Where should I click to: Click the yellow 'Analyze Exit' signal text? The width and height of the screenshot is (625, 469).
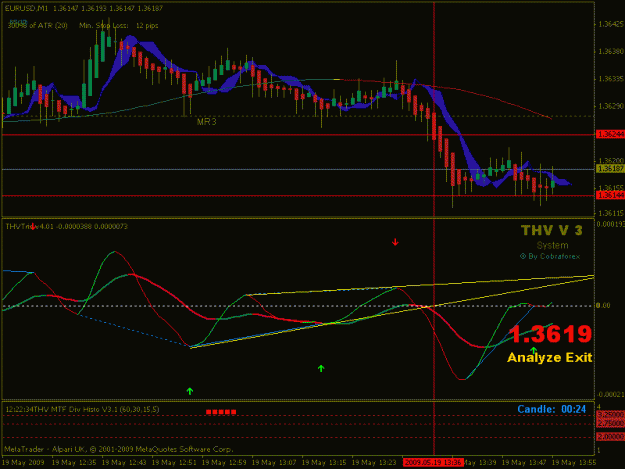[550, 357]
